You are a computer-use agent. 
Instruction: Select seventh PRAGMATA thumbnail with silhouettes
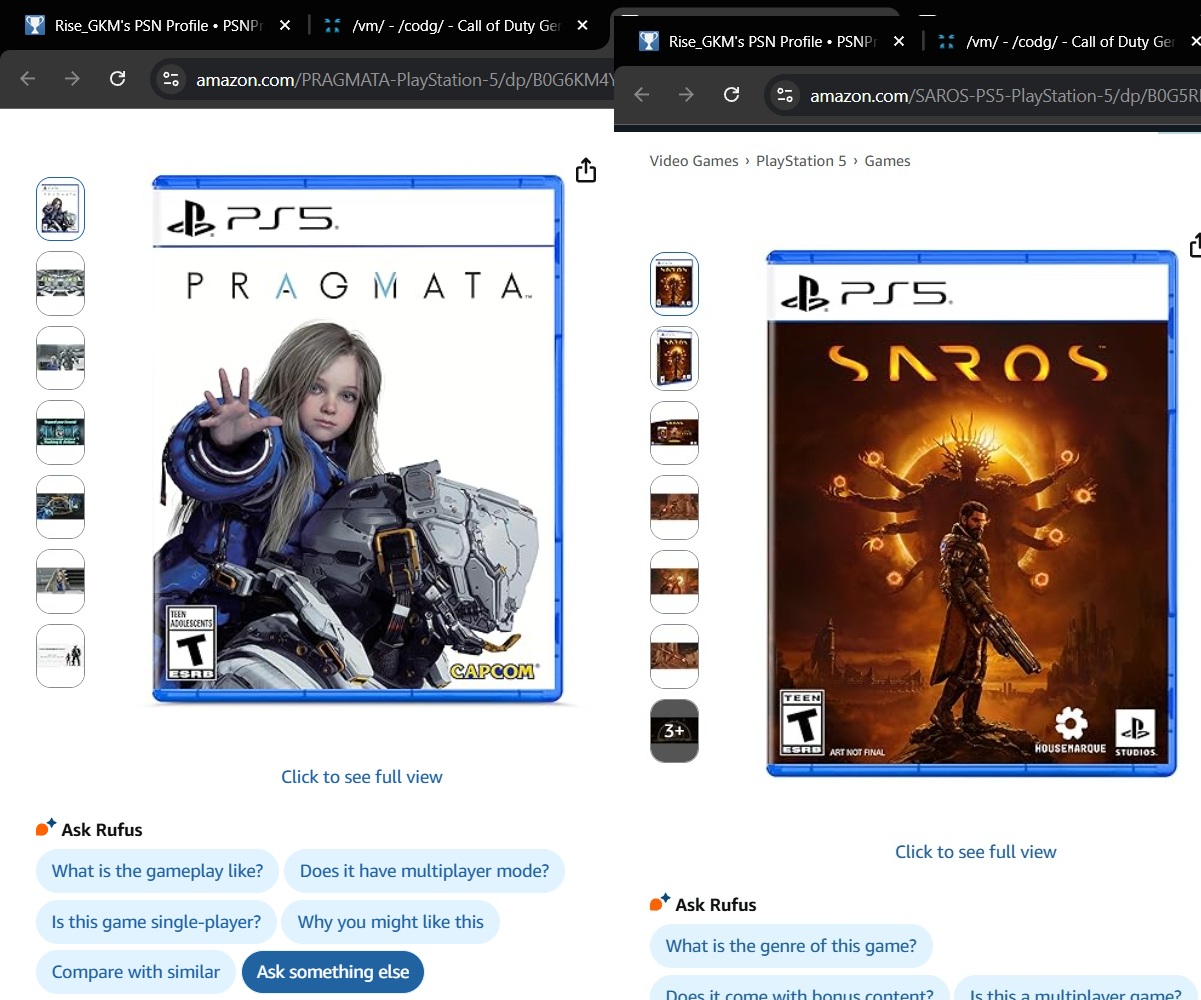pyautogui.click(x=61, y=656)
